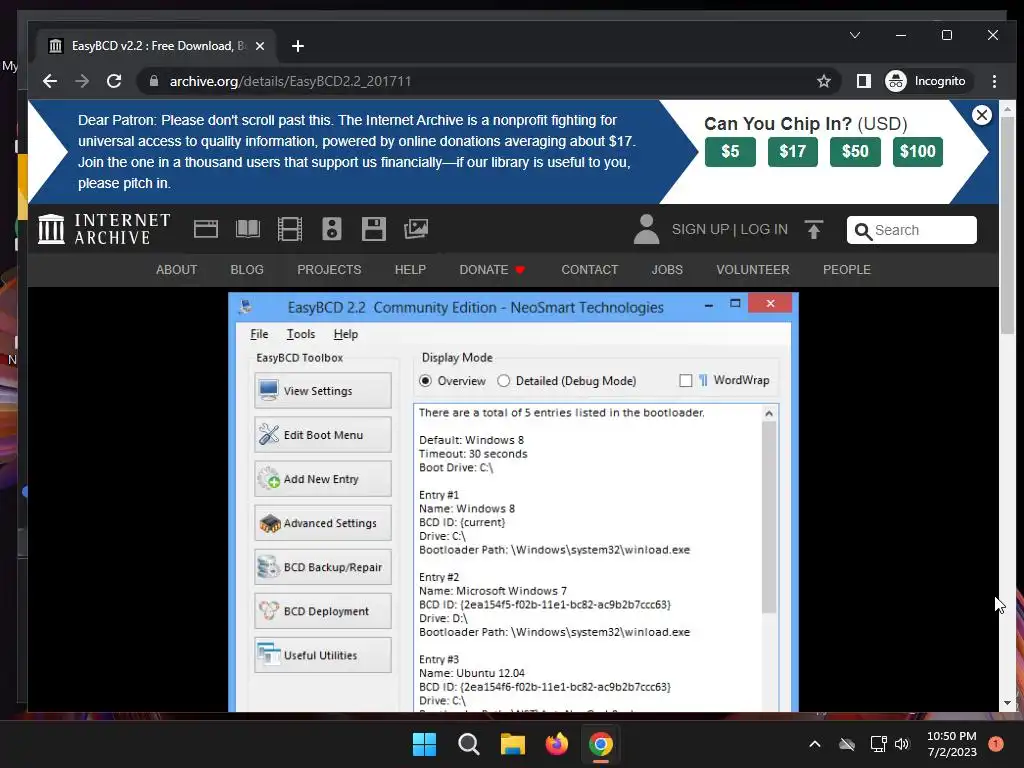Click the user avatar icon

[x=647, y=229]
